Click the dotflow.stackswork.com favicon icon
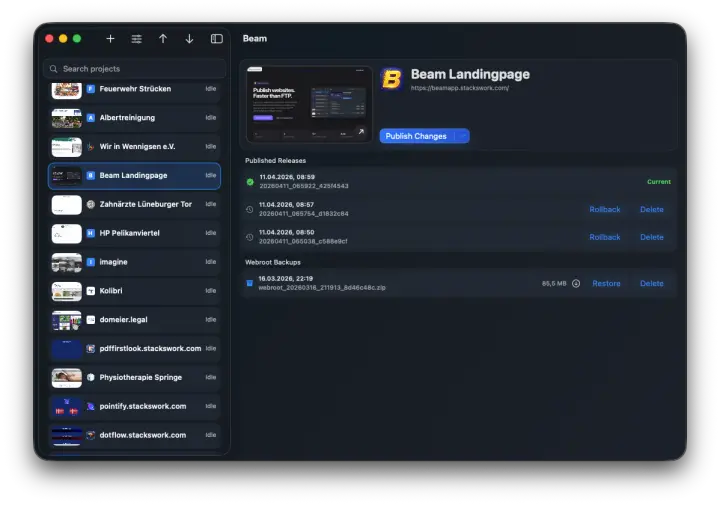720x505 pixels. tap(91, 436)
